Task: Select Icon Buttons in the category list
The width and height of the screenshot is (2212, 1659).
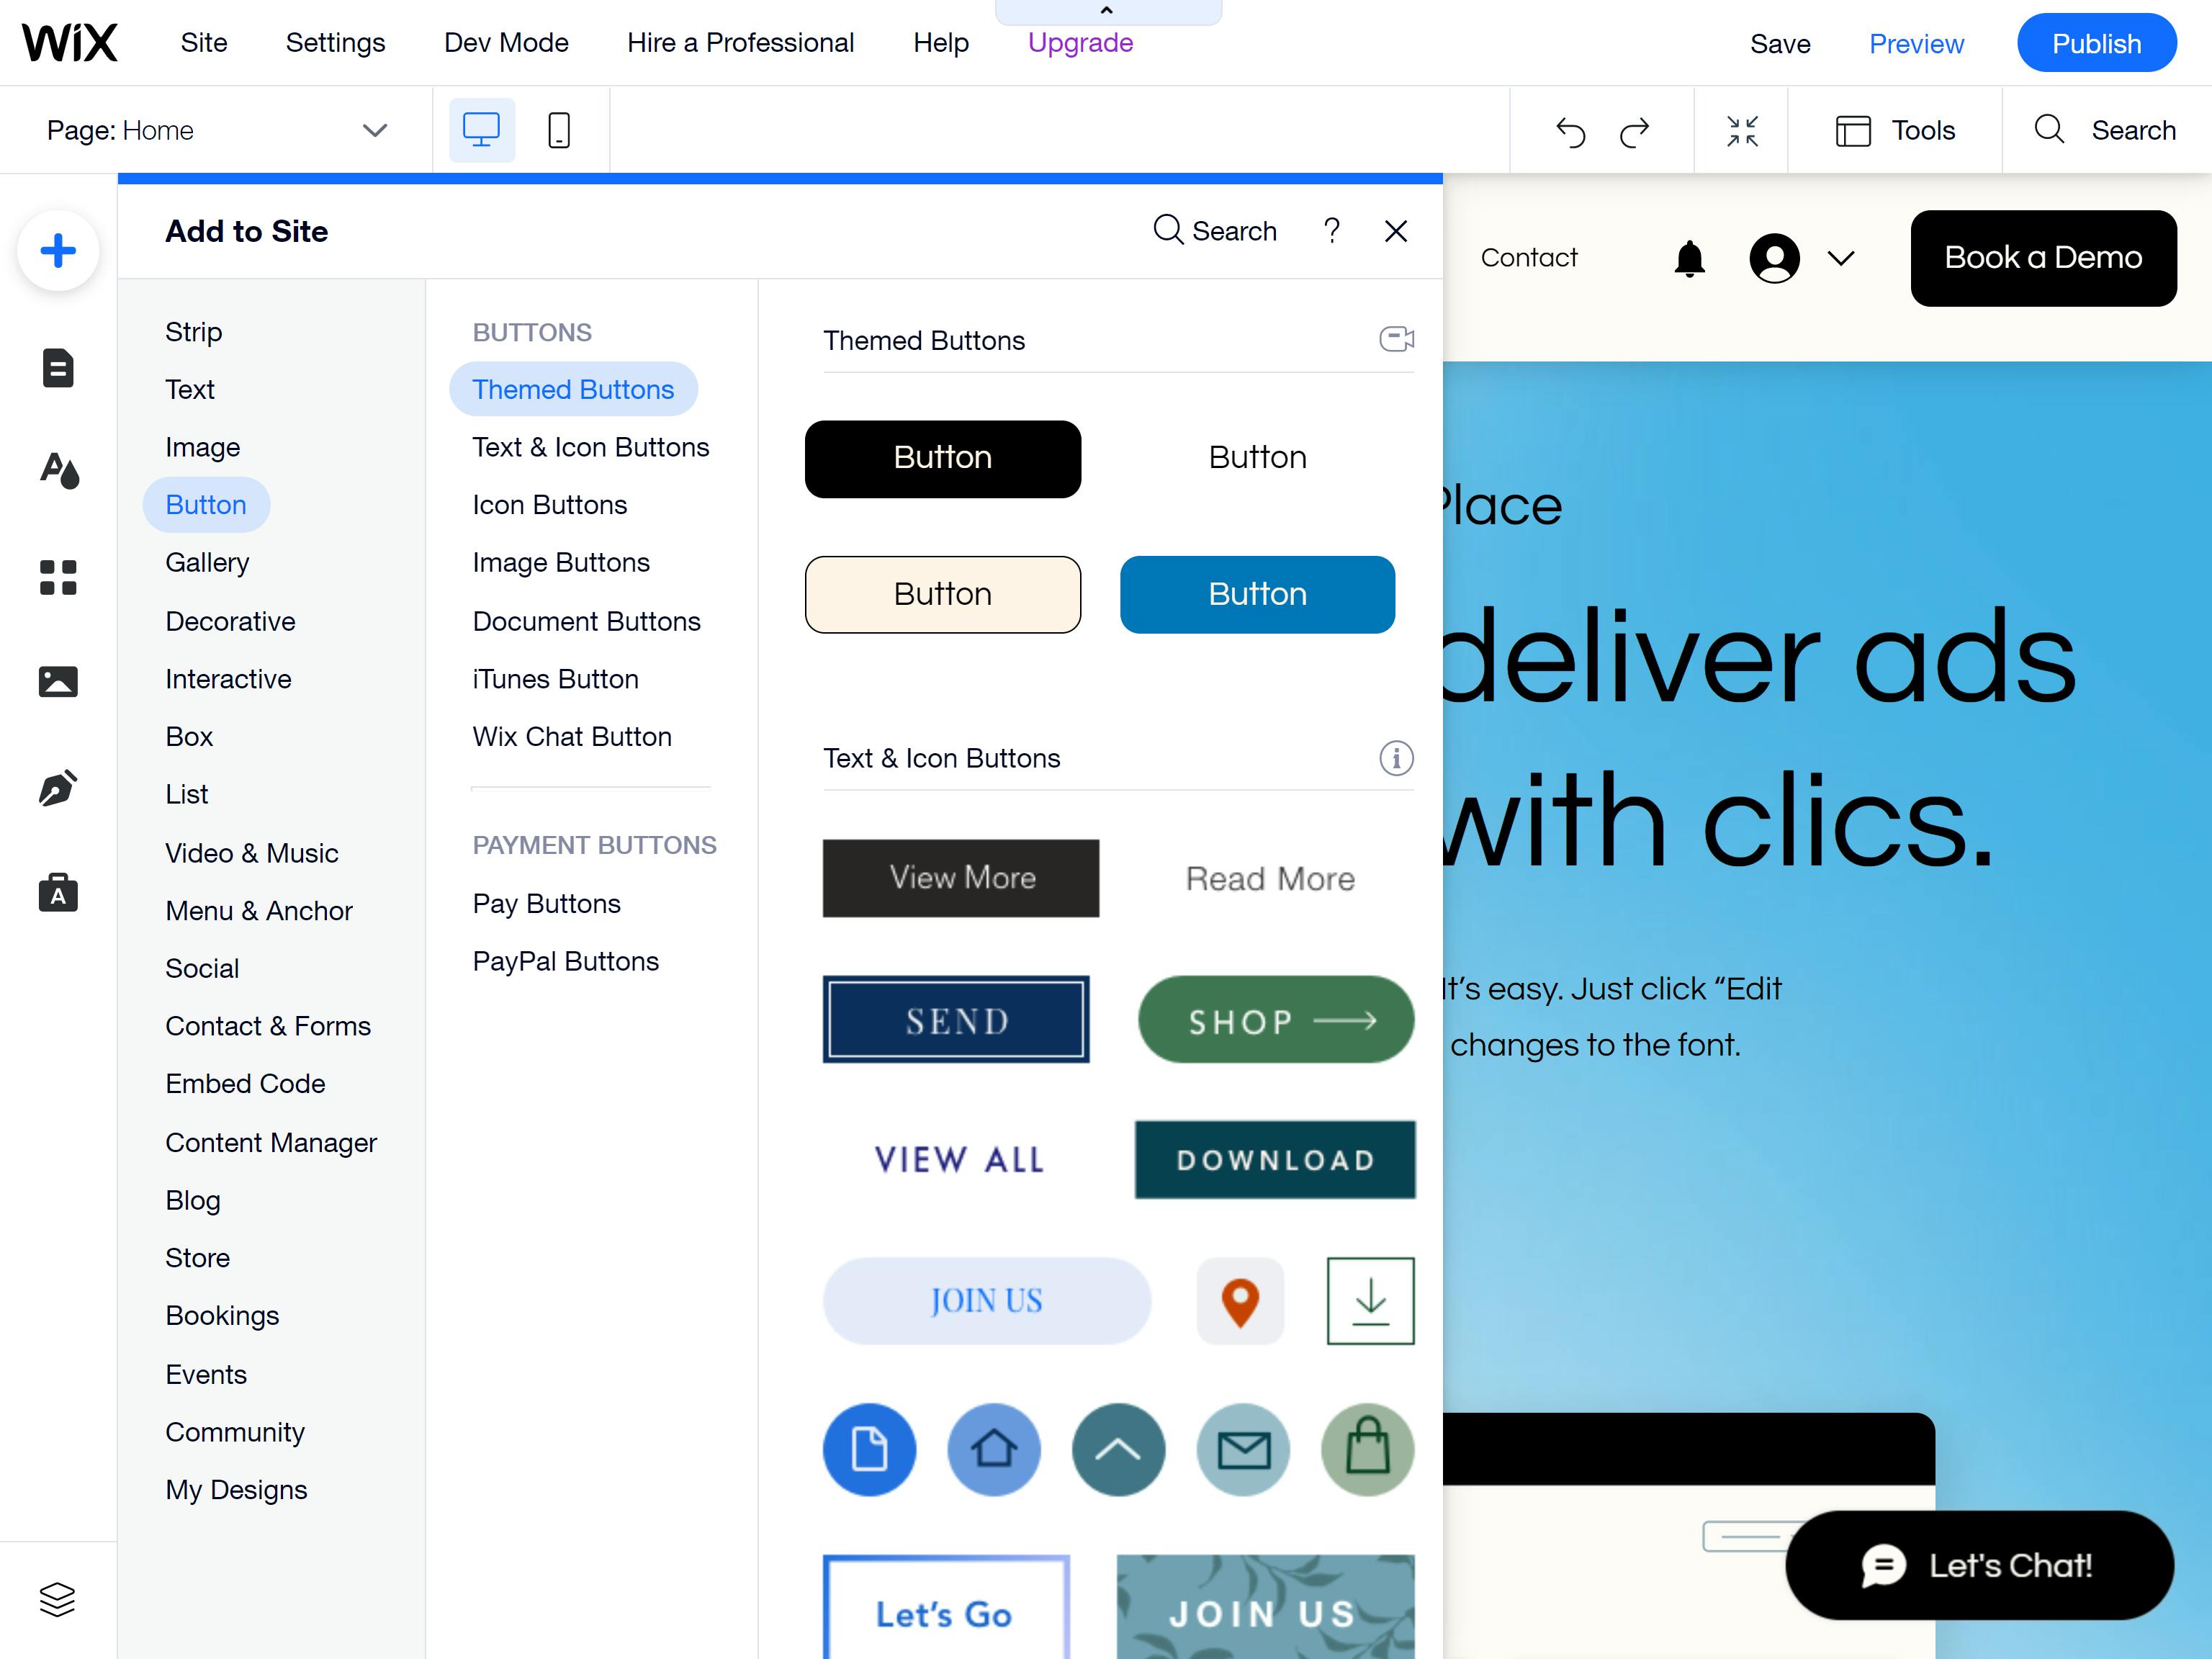Action: pos(549,505)
